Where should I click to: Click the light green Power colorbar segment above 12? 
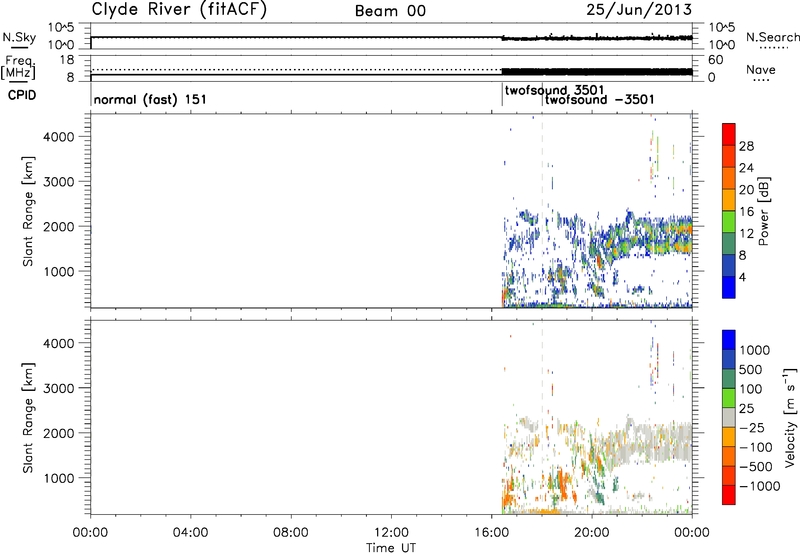[x=729, y=221]
